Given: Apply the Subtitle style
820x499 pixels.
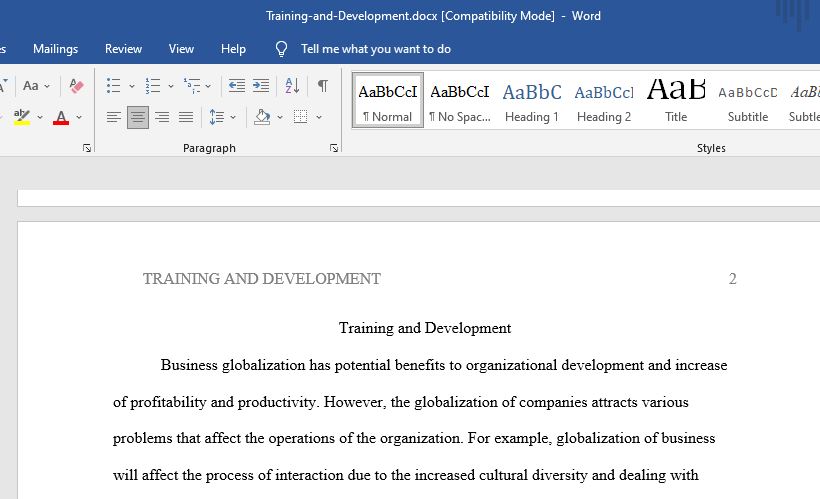Looking at the screenshot, I should [x=748, y=100].
